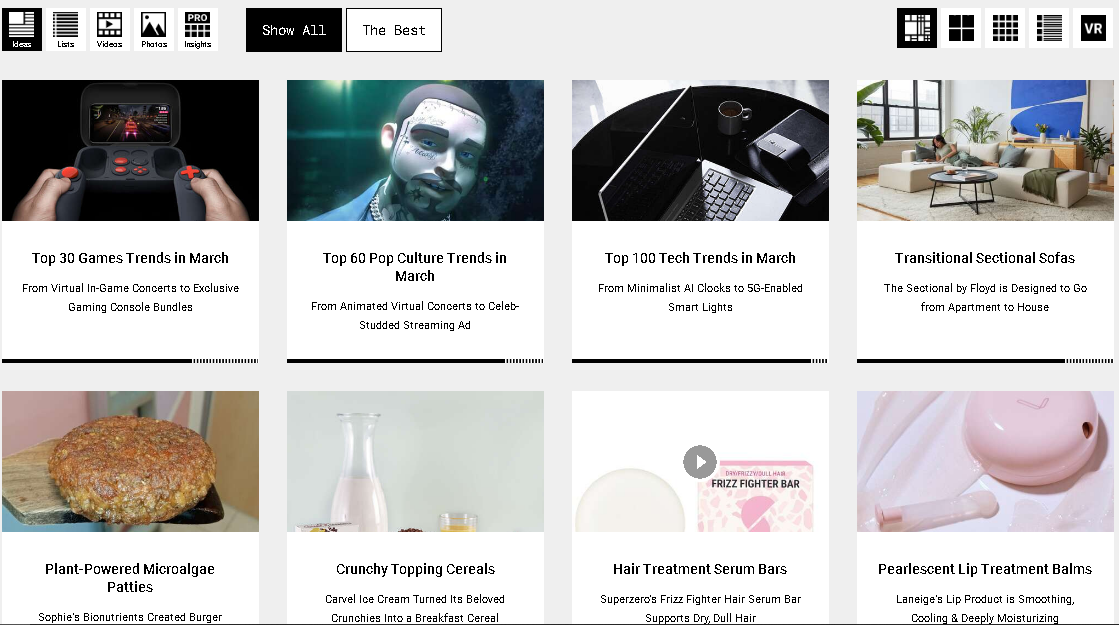Switch to the small dense grid layout
1119x625 pixels.
pyautogui.click(x=1005, y=29)
